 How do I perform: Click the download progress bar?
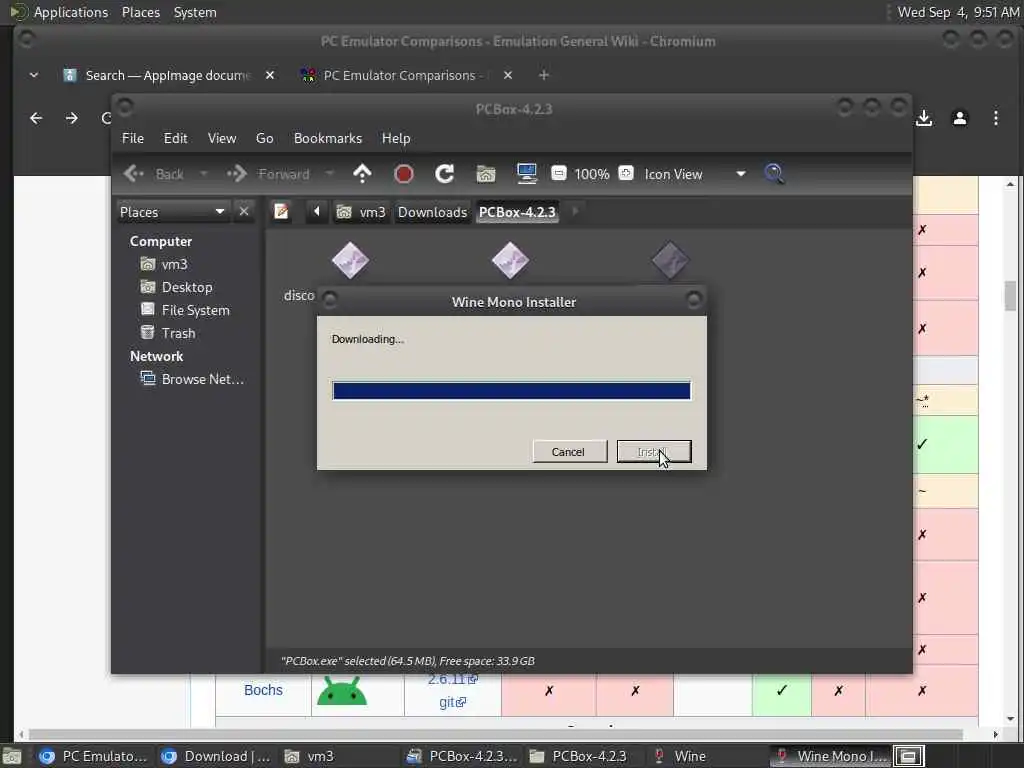tap(511, 391)
